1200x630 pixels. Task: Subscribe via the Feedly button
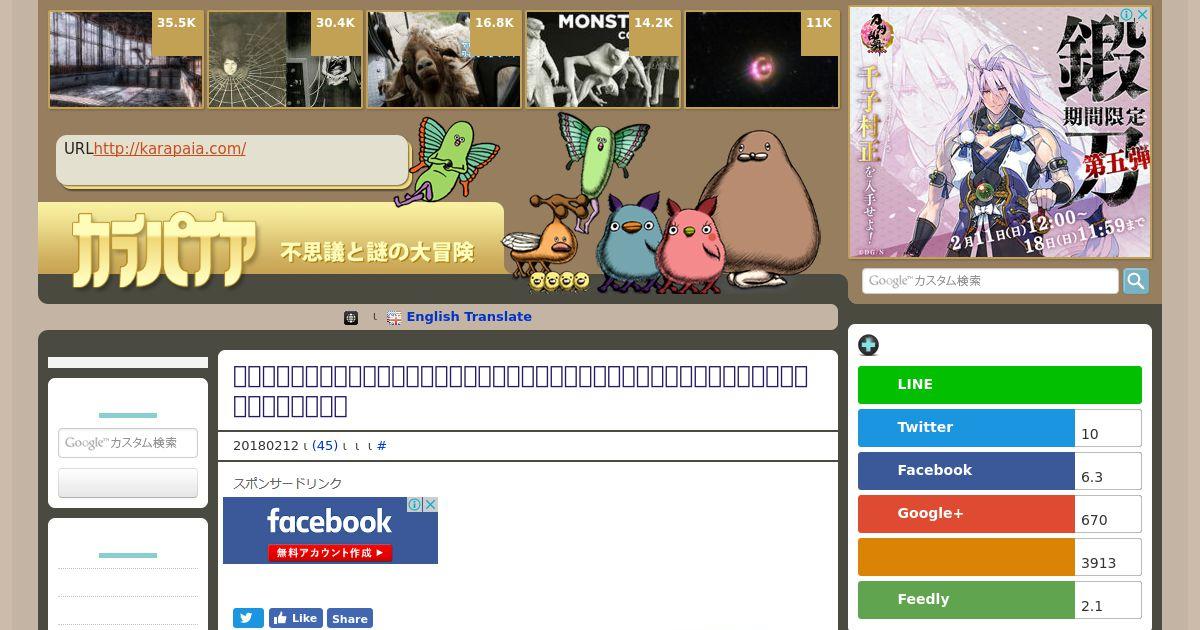click(x=966, y=600)
